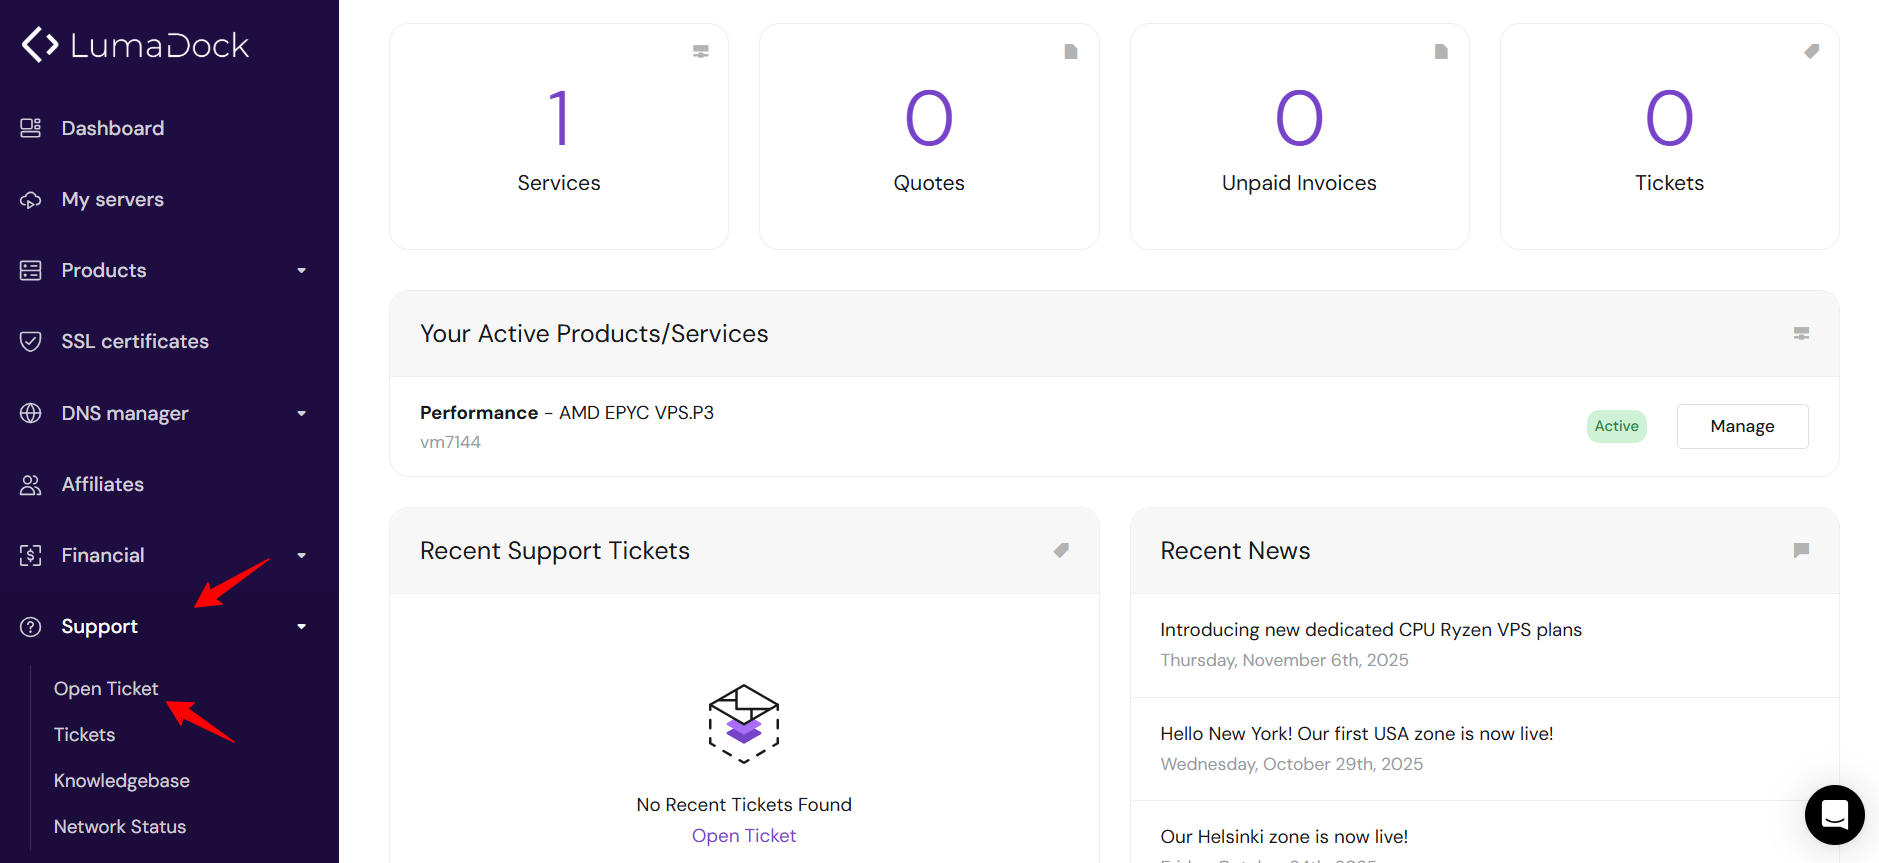Open the Services summary card
The image size is (1879, 863).
559,137
